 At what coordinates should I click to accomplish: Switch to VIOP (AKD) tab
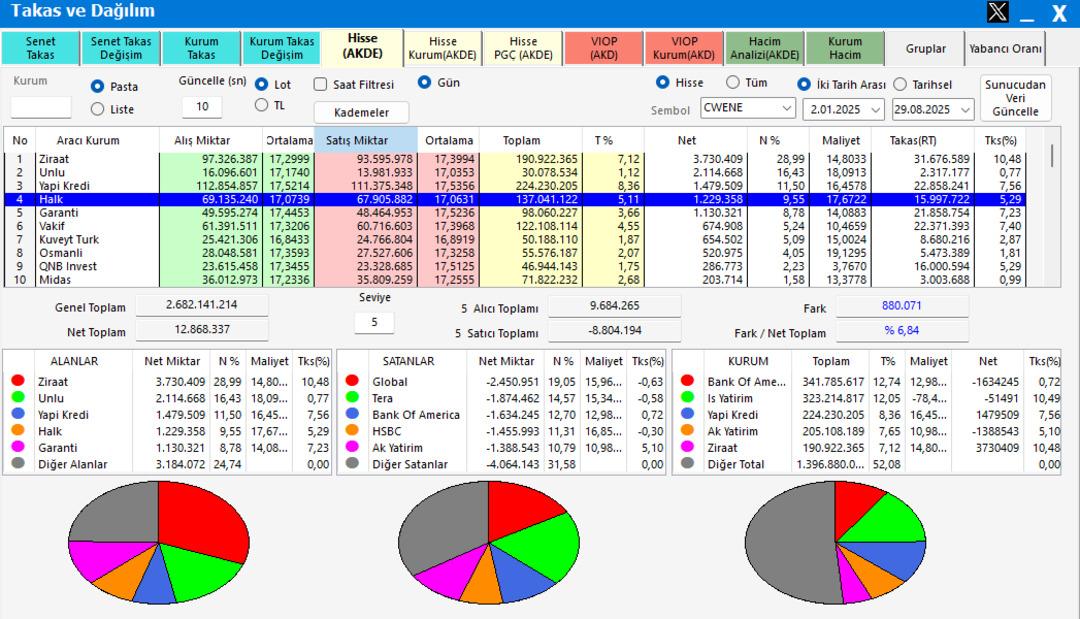603,48
